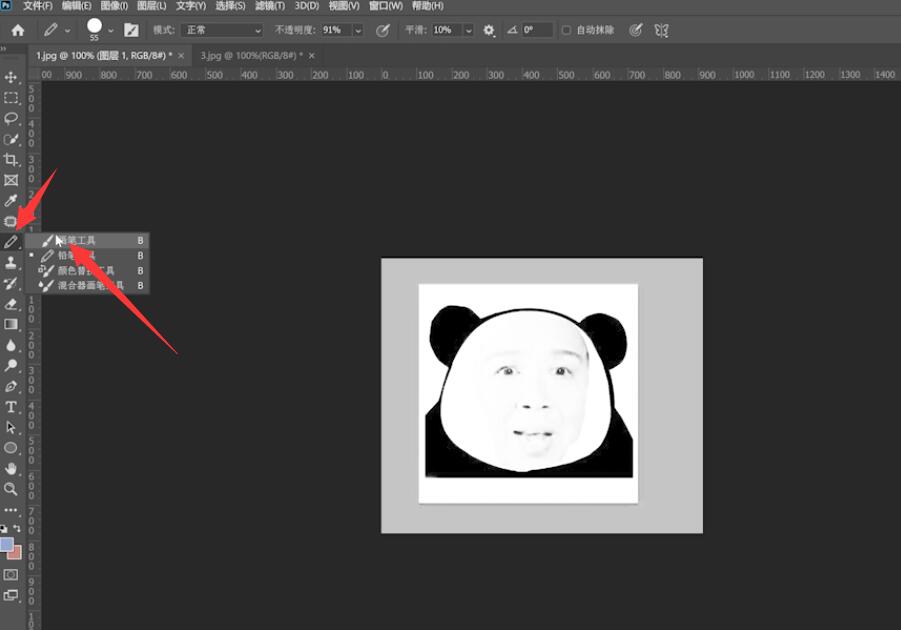Select the Move tool
Screen dimensions: 901x630
click(x=10, y=78)
